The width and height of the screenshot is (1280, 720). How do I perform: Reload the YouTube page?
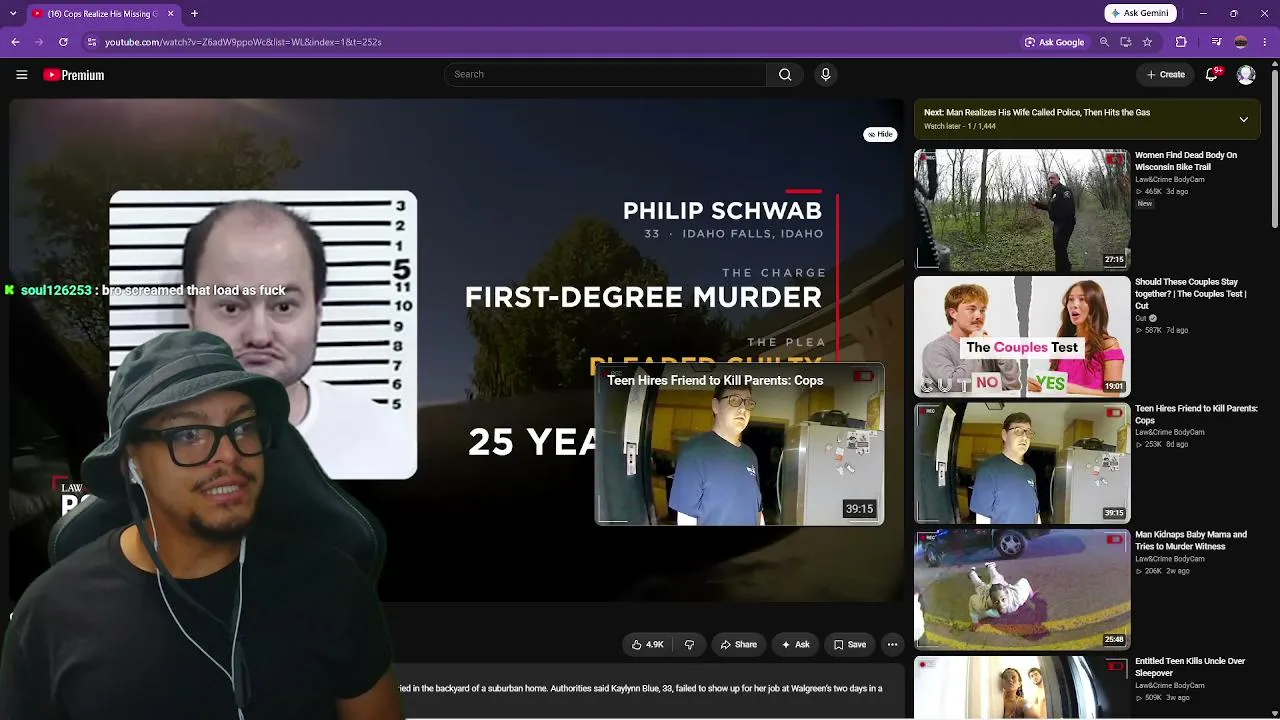[63, 42]
